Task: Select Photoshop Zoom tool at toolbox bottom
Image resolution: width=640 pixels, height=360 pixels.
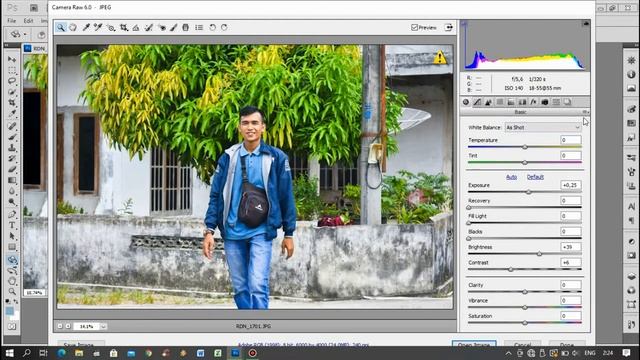Action: pyautogui.click(x=12, y=291)
